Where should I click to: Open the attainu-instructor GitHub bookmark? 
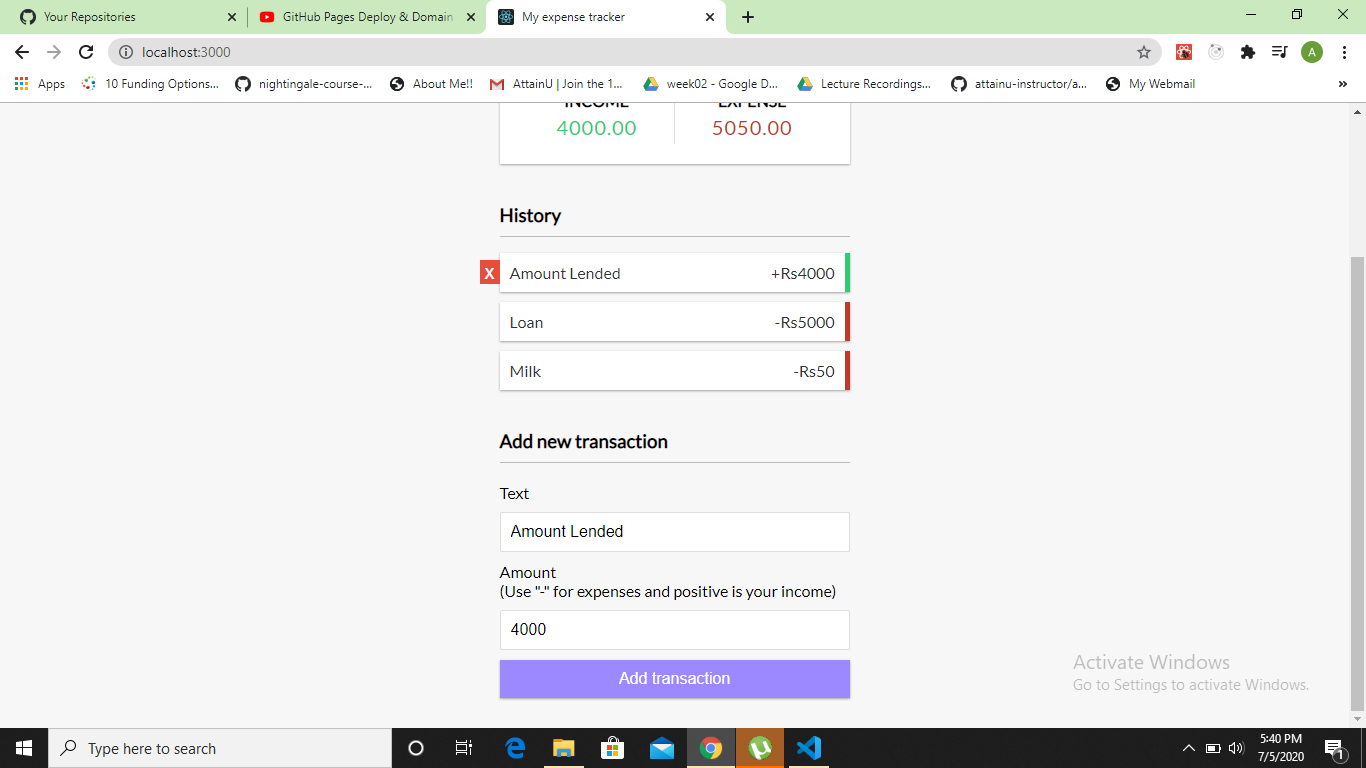(x=1019, y=84)
